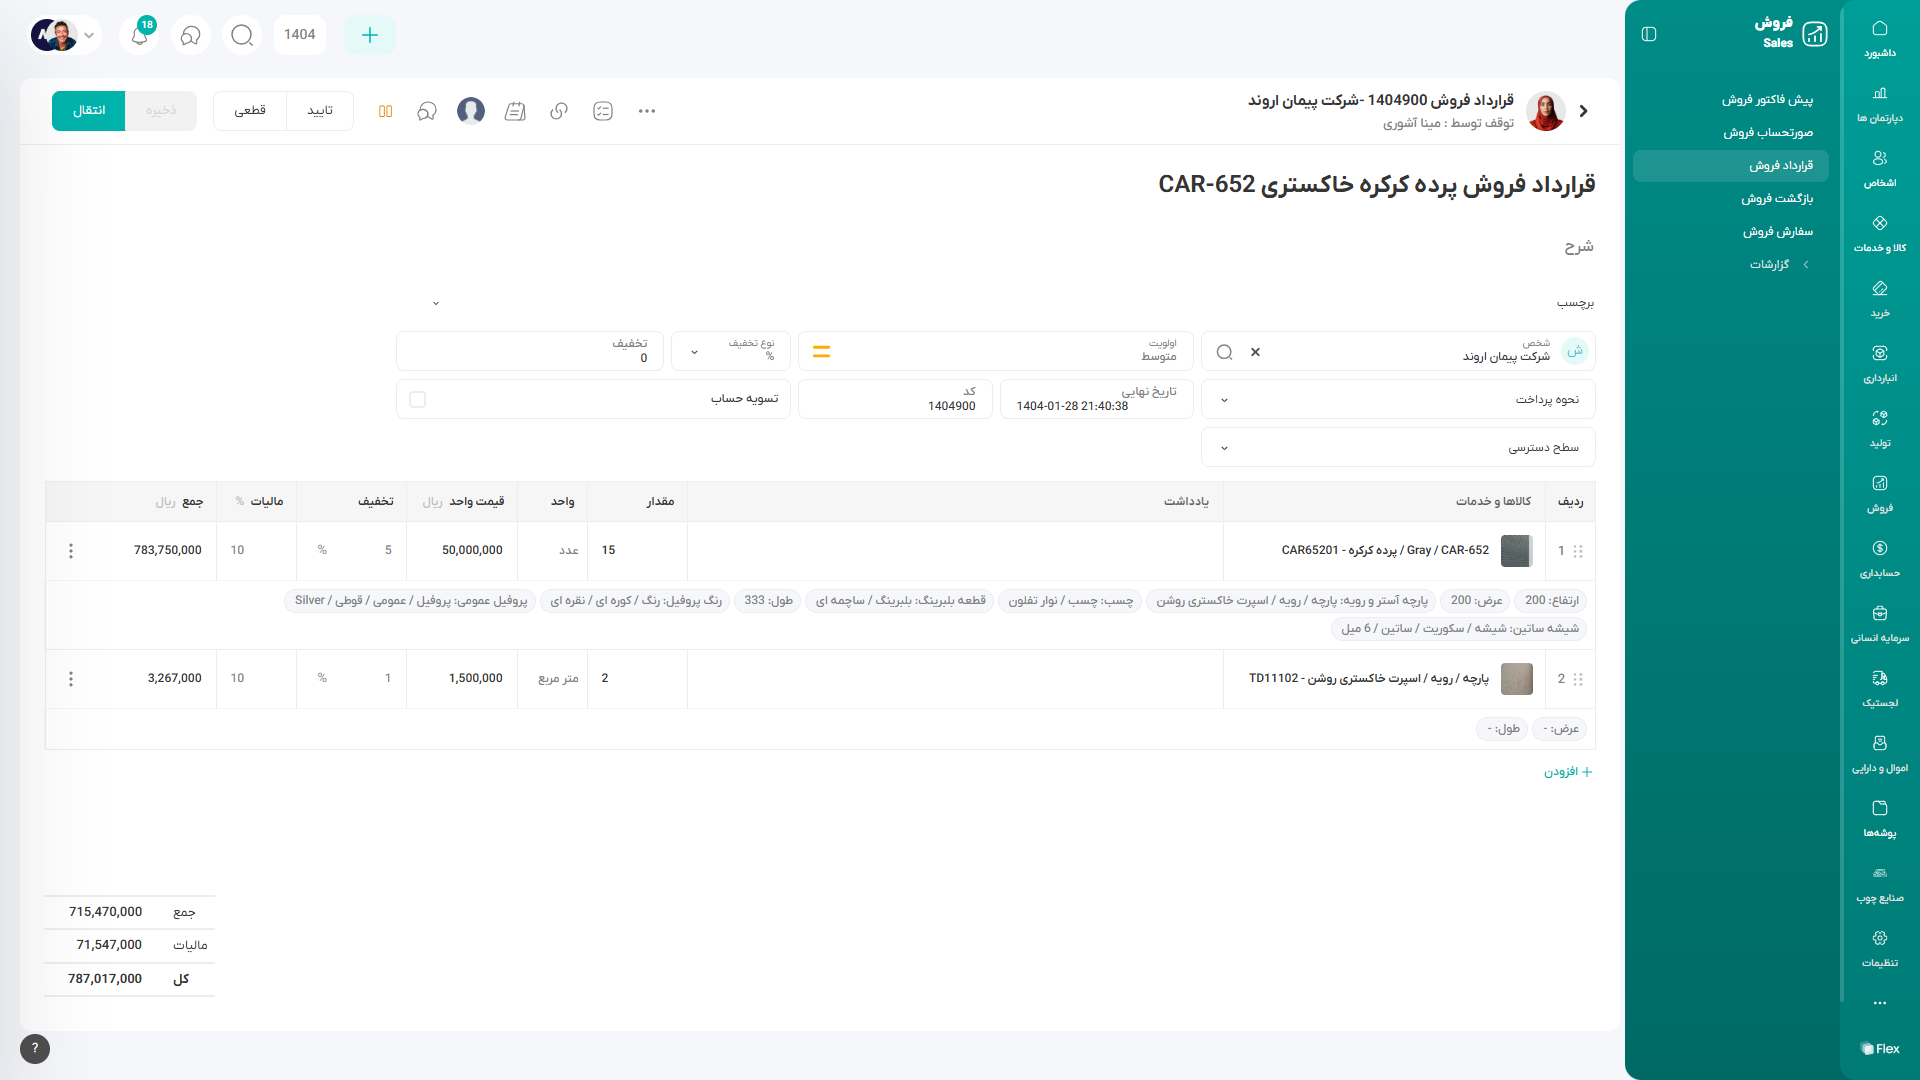Open the notifications bell icon
This screenshot has width=1920, height=1080.
[x=140, y=36]
